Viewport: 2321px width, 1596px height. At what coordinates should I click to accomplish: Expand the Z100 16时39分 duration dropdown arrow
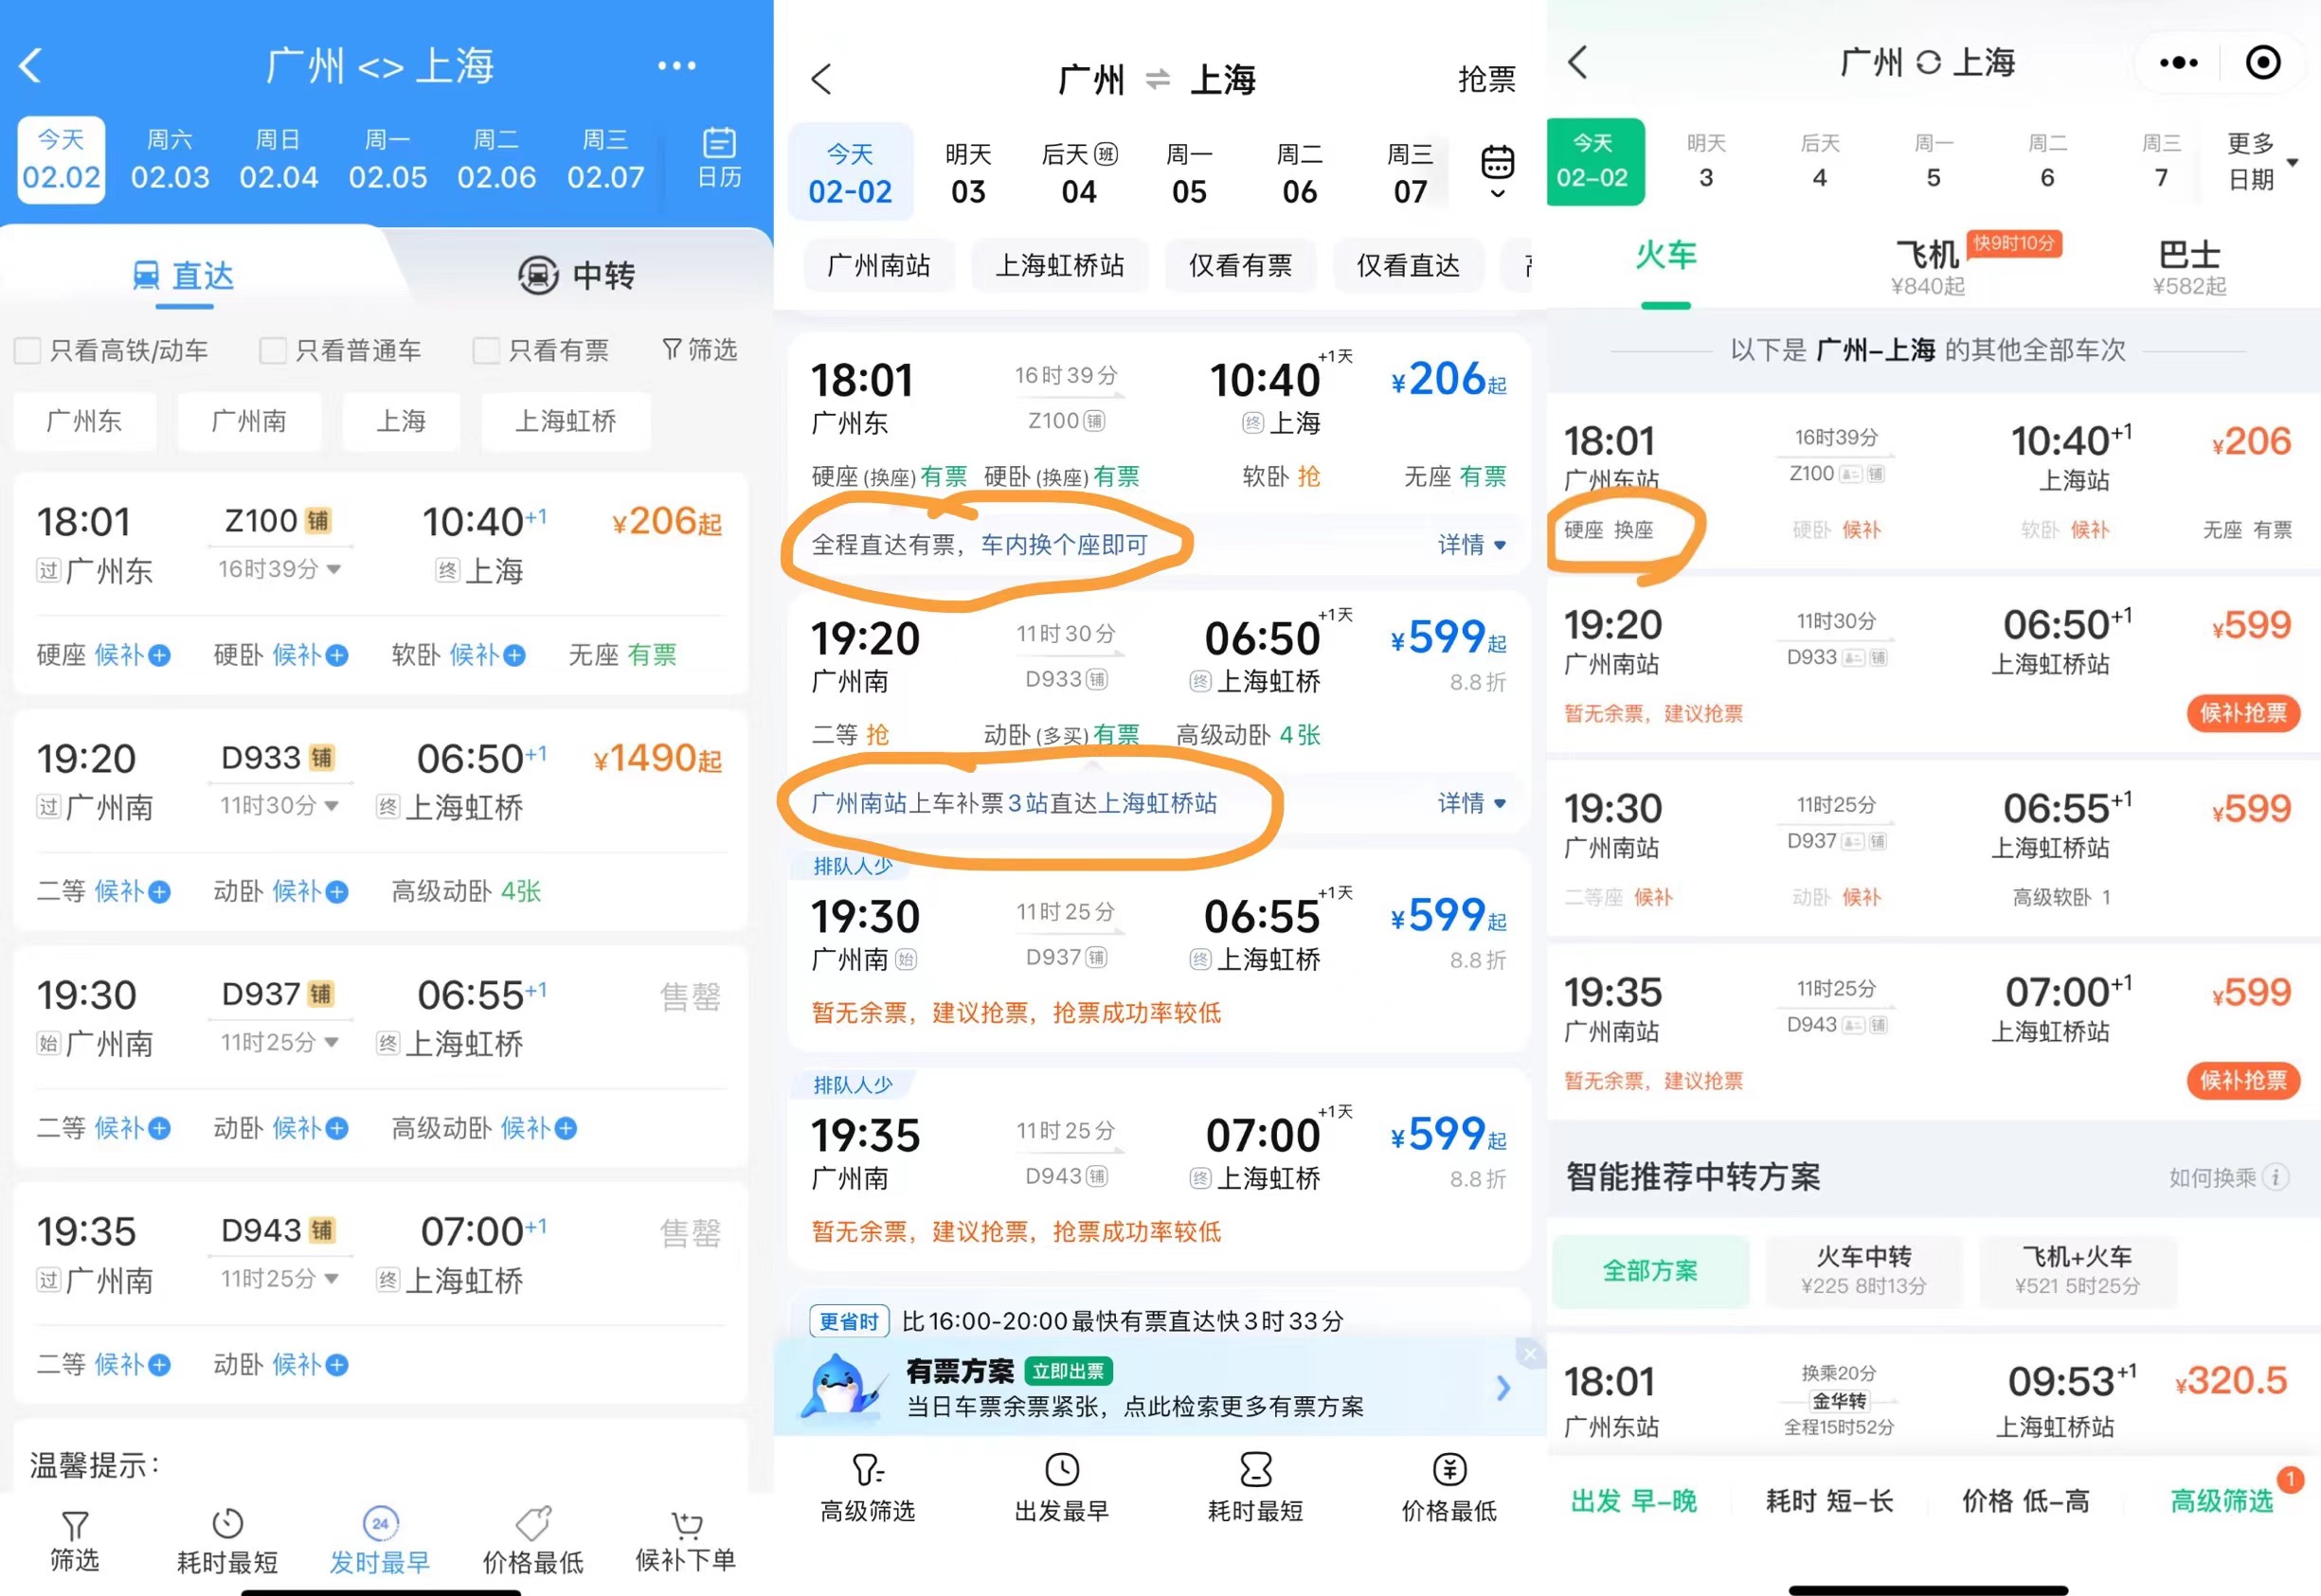click(x=334, y=569)
